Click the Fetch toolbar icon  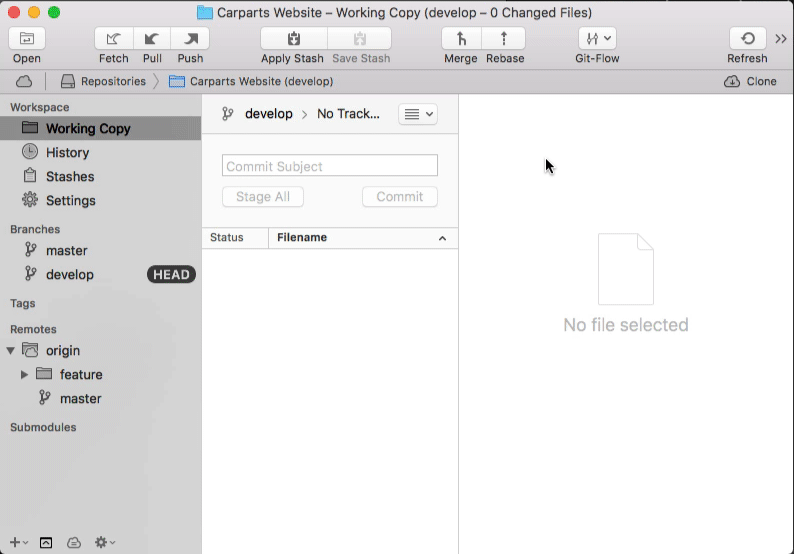[x=114, y=39]
